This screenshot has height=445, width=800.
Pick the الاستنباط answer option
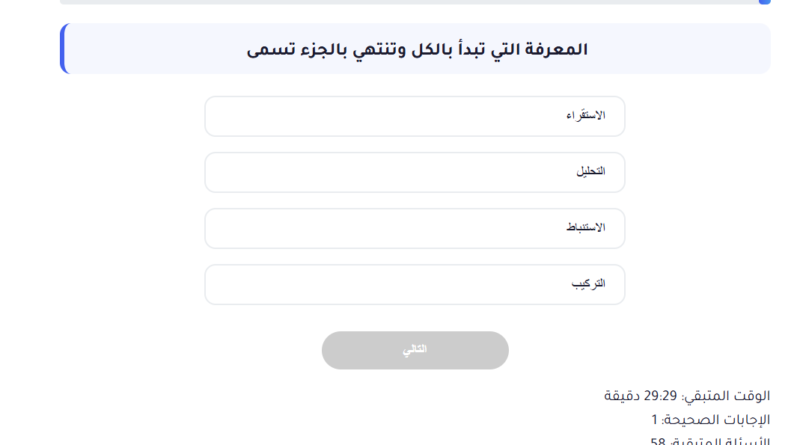[585, 228]
